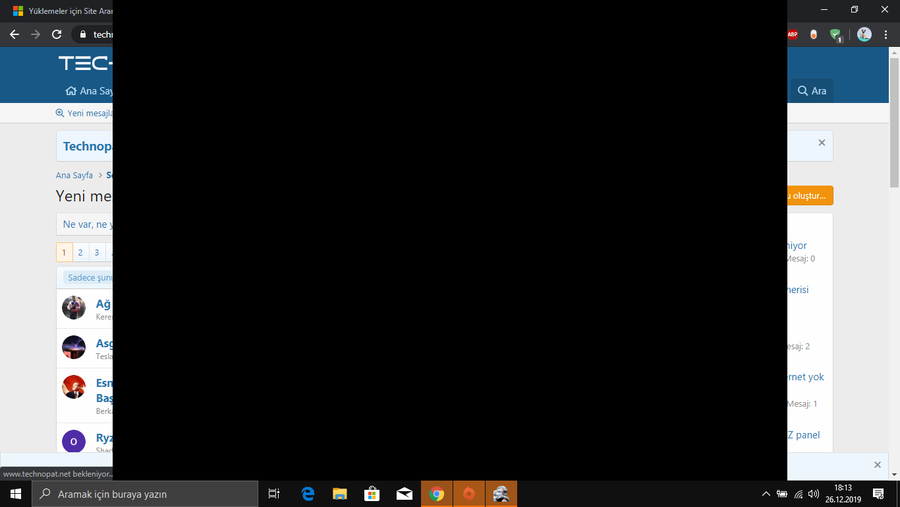
Task: Open the Yeni mesajlar link
Action: tap(84, 113)
